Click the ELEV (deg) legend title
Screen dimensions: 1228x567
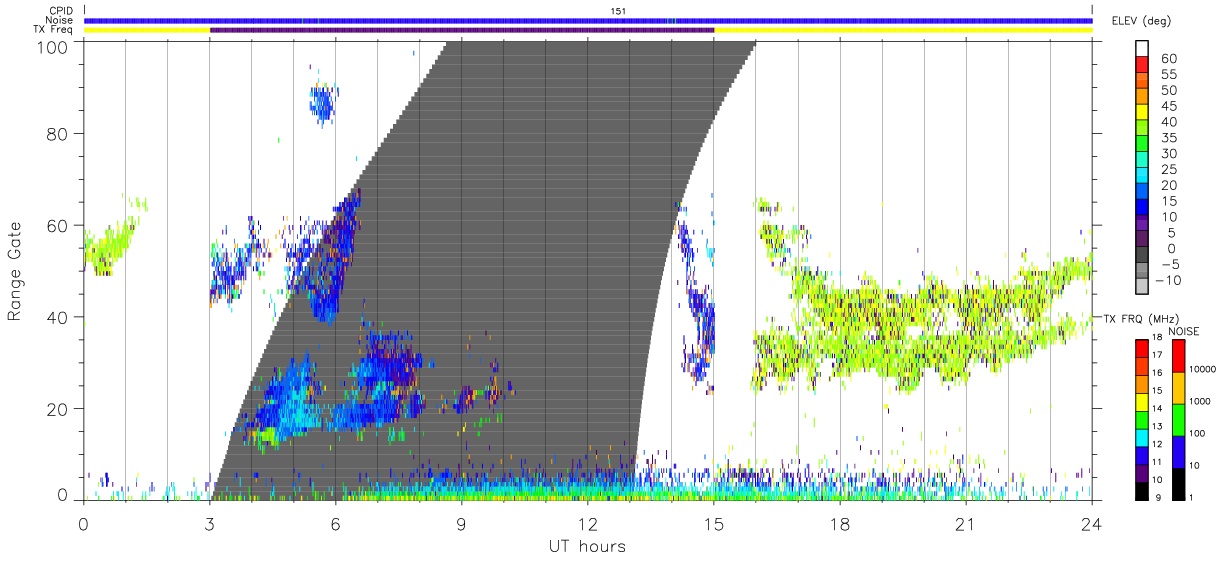[x=1141, y=21]
